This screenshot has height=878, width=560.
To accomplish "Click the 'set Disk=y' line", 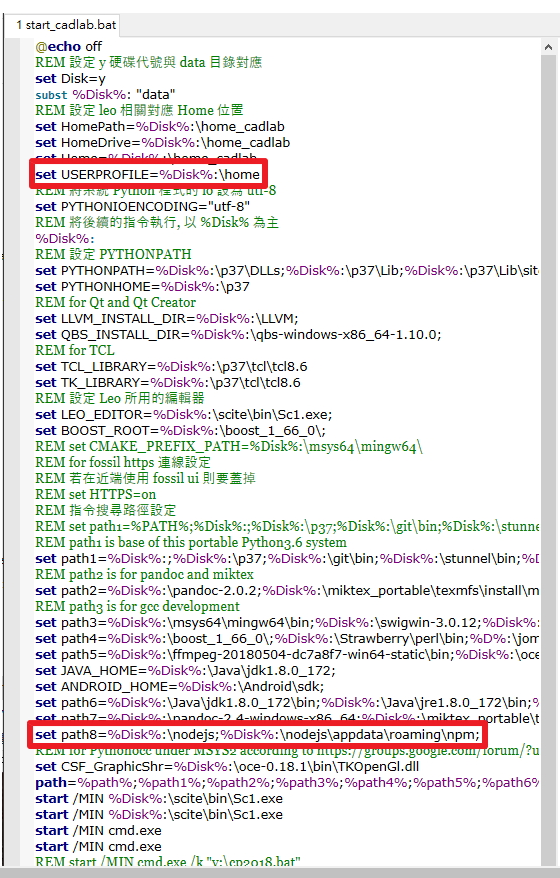I will point(70,78).
